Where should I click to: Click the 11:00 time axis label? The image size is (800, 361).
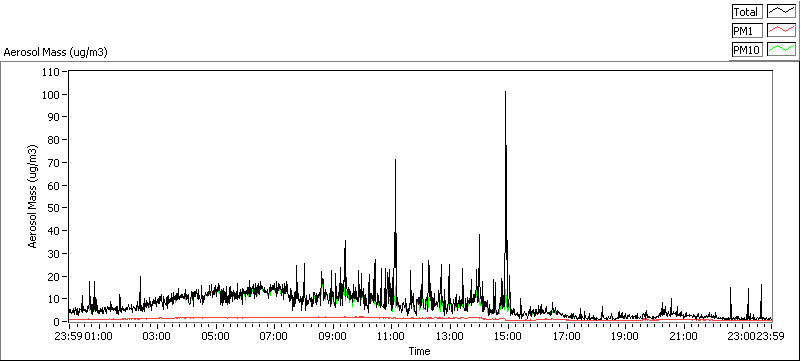(x=391, y=336)
